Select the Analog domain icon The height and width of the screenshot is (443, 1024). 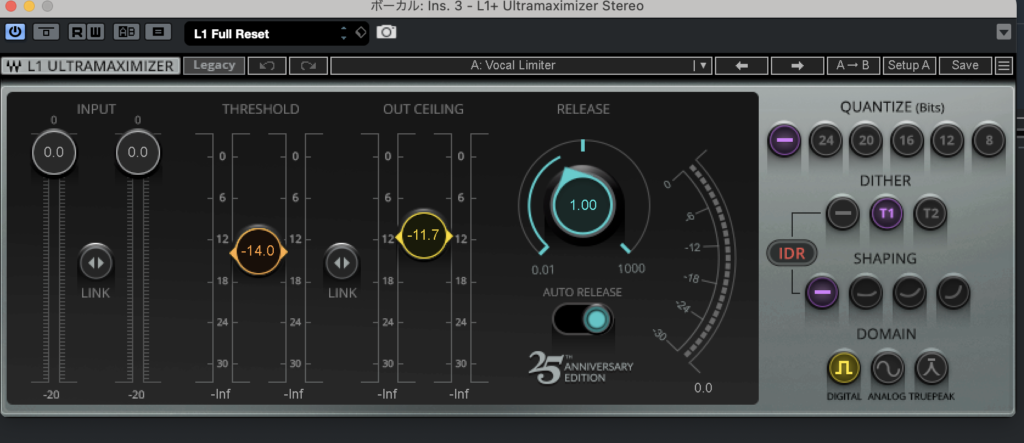pyautogui.click(x=888, y=368)
